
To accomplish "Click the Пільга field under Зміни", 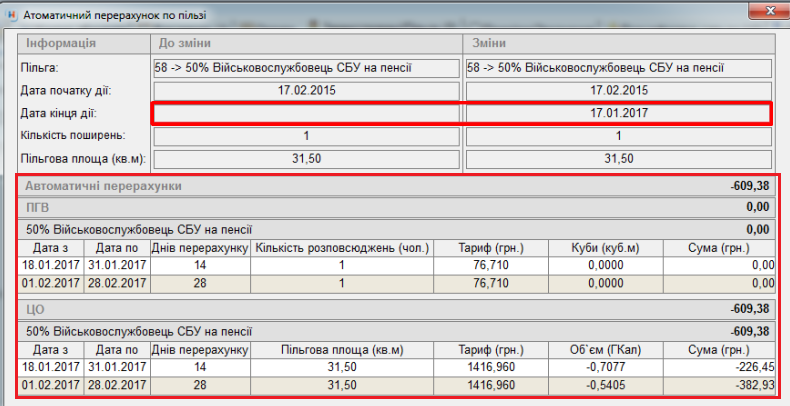I will (x=619, y=68).
